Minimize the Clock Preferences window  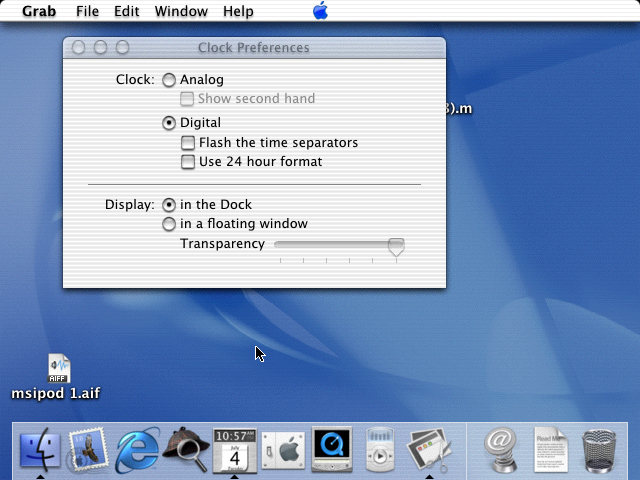pos(100,47)
